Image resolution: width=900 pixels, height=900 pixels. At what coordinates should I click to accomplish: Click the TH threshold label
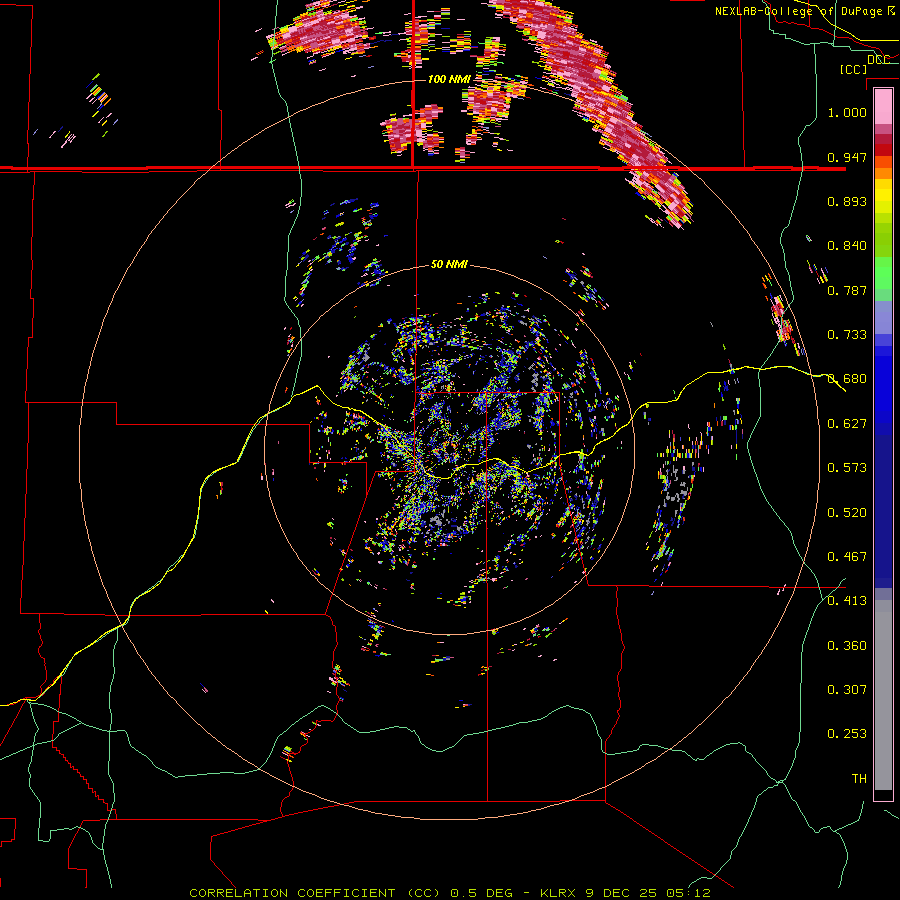[x=859, y=779]
